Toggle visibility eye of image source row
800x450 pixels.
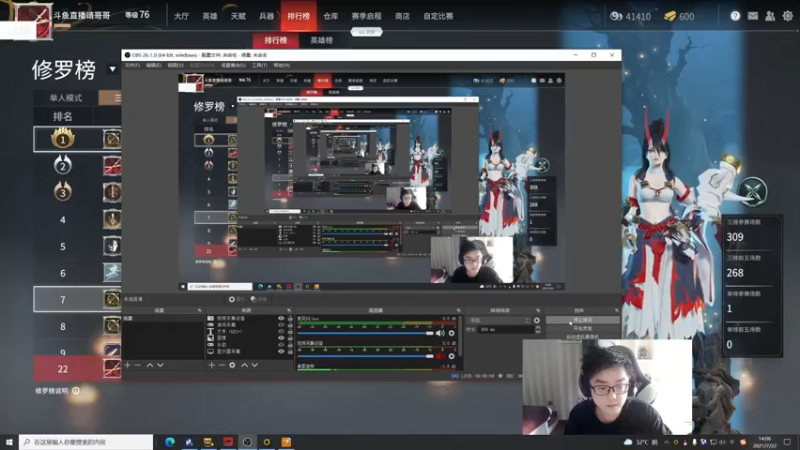281,338
